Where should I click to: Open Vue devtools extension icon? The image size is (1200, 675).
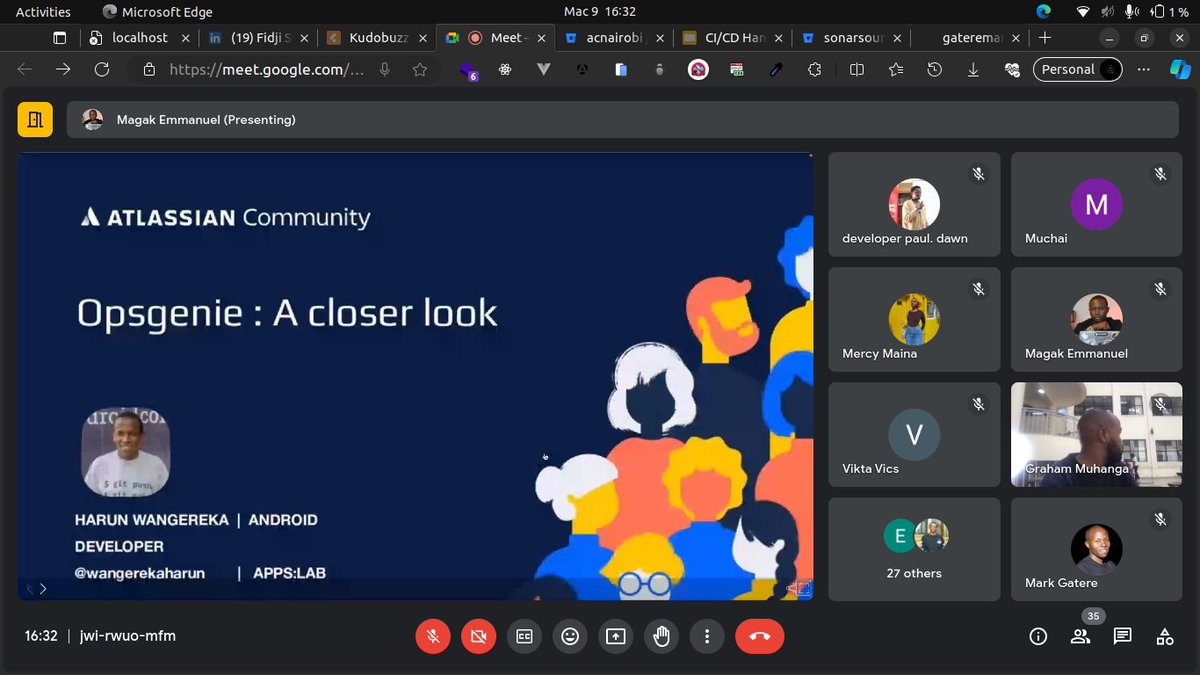pyautogui.click(x=544, y=69)
